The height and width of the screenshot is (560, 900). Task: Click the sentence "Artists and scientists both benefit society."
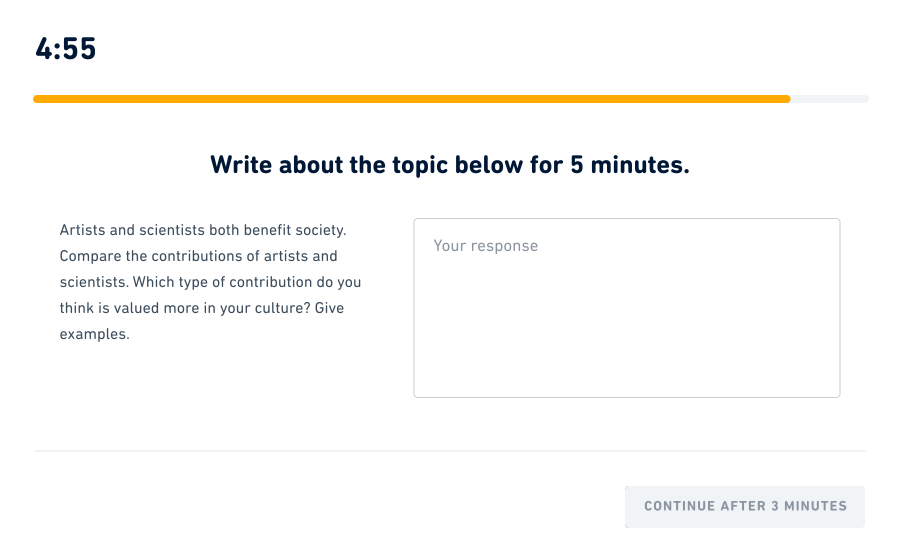tap(203, 230)
